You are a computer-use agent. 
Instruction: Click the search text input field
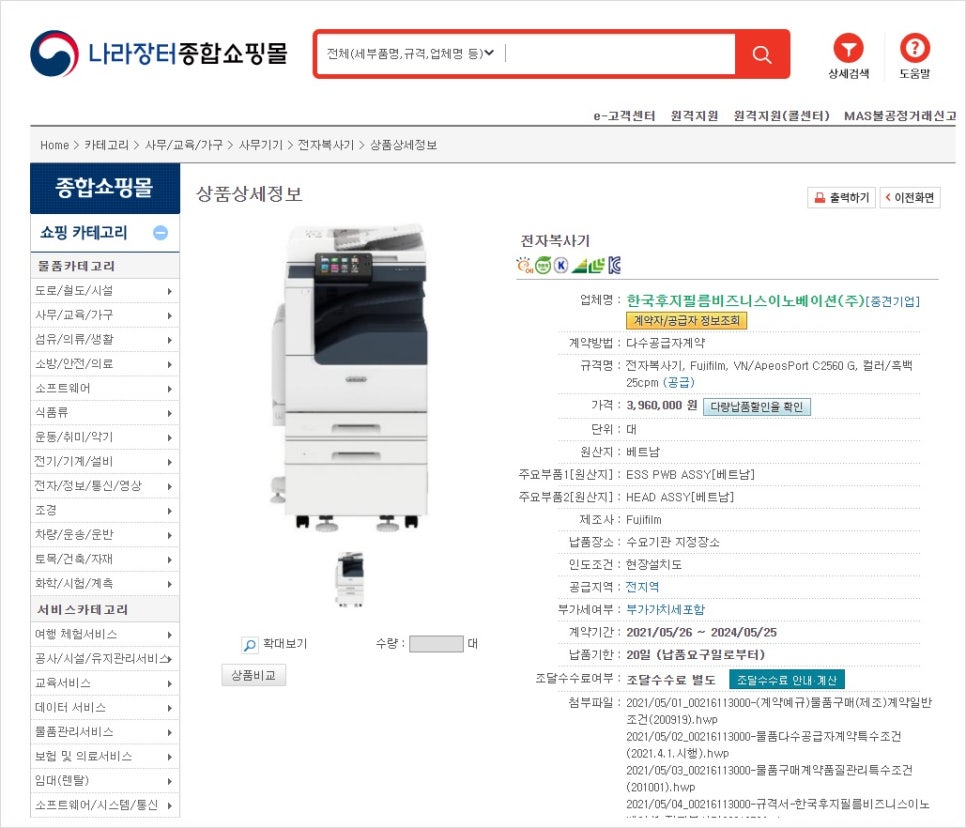tap(619, 54)
